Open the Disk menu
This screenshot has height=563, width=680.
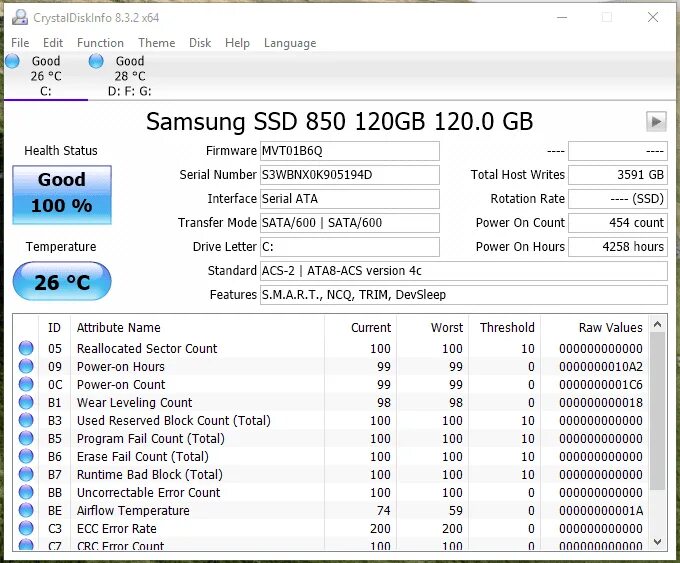pos(200,43)
